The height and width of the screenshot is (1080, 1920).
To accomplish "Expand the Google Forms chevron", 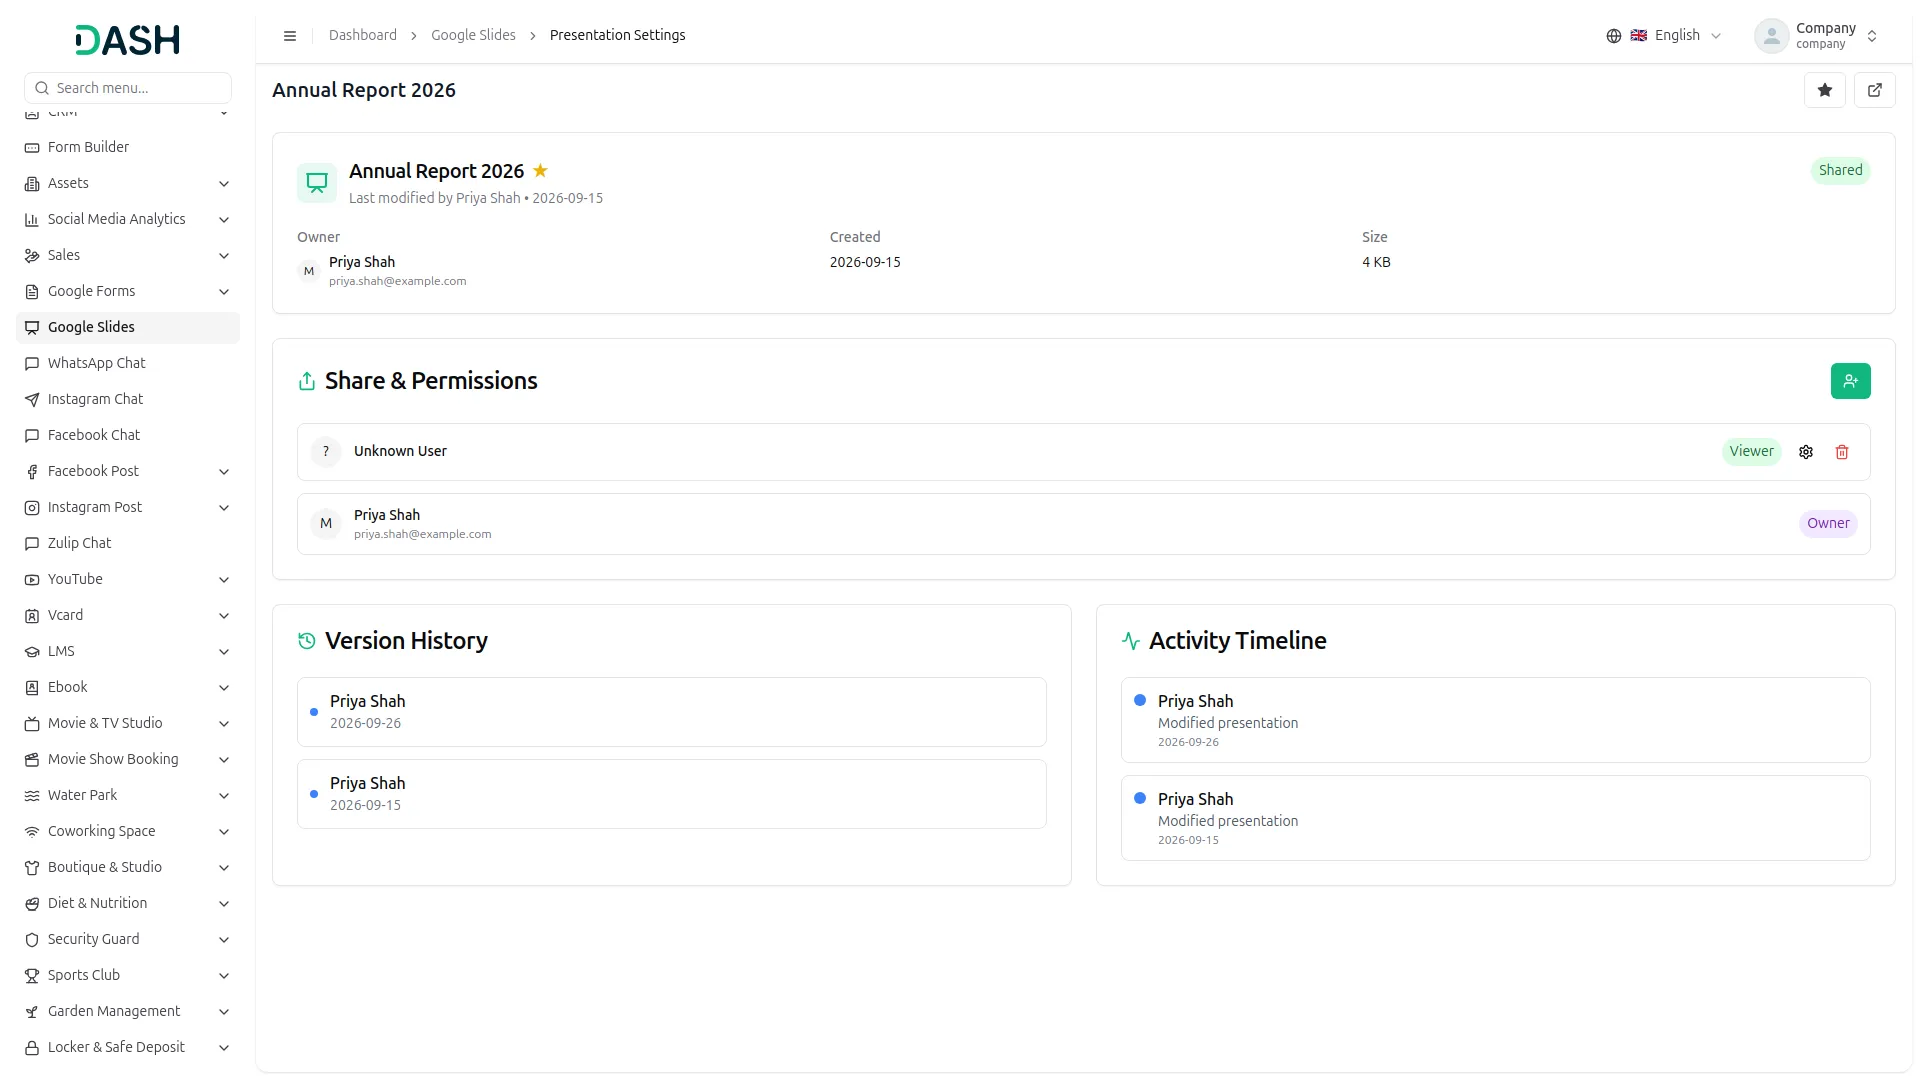I will (224, 292).
